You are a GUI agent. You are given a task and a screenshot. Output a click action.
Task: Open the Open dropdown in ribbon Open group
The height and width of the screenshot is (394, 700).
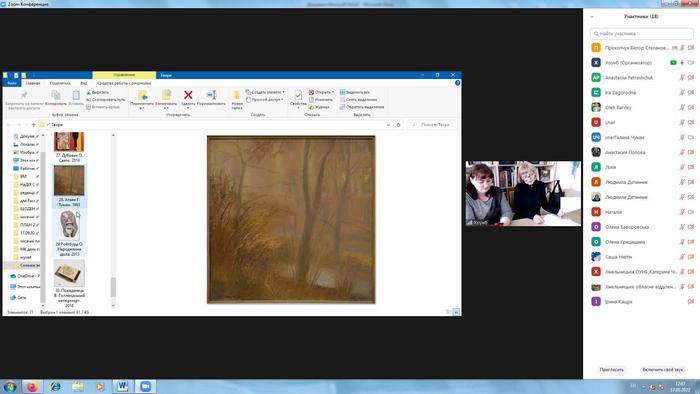321,92
